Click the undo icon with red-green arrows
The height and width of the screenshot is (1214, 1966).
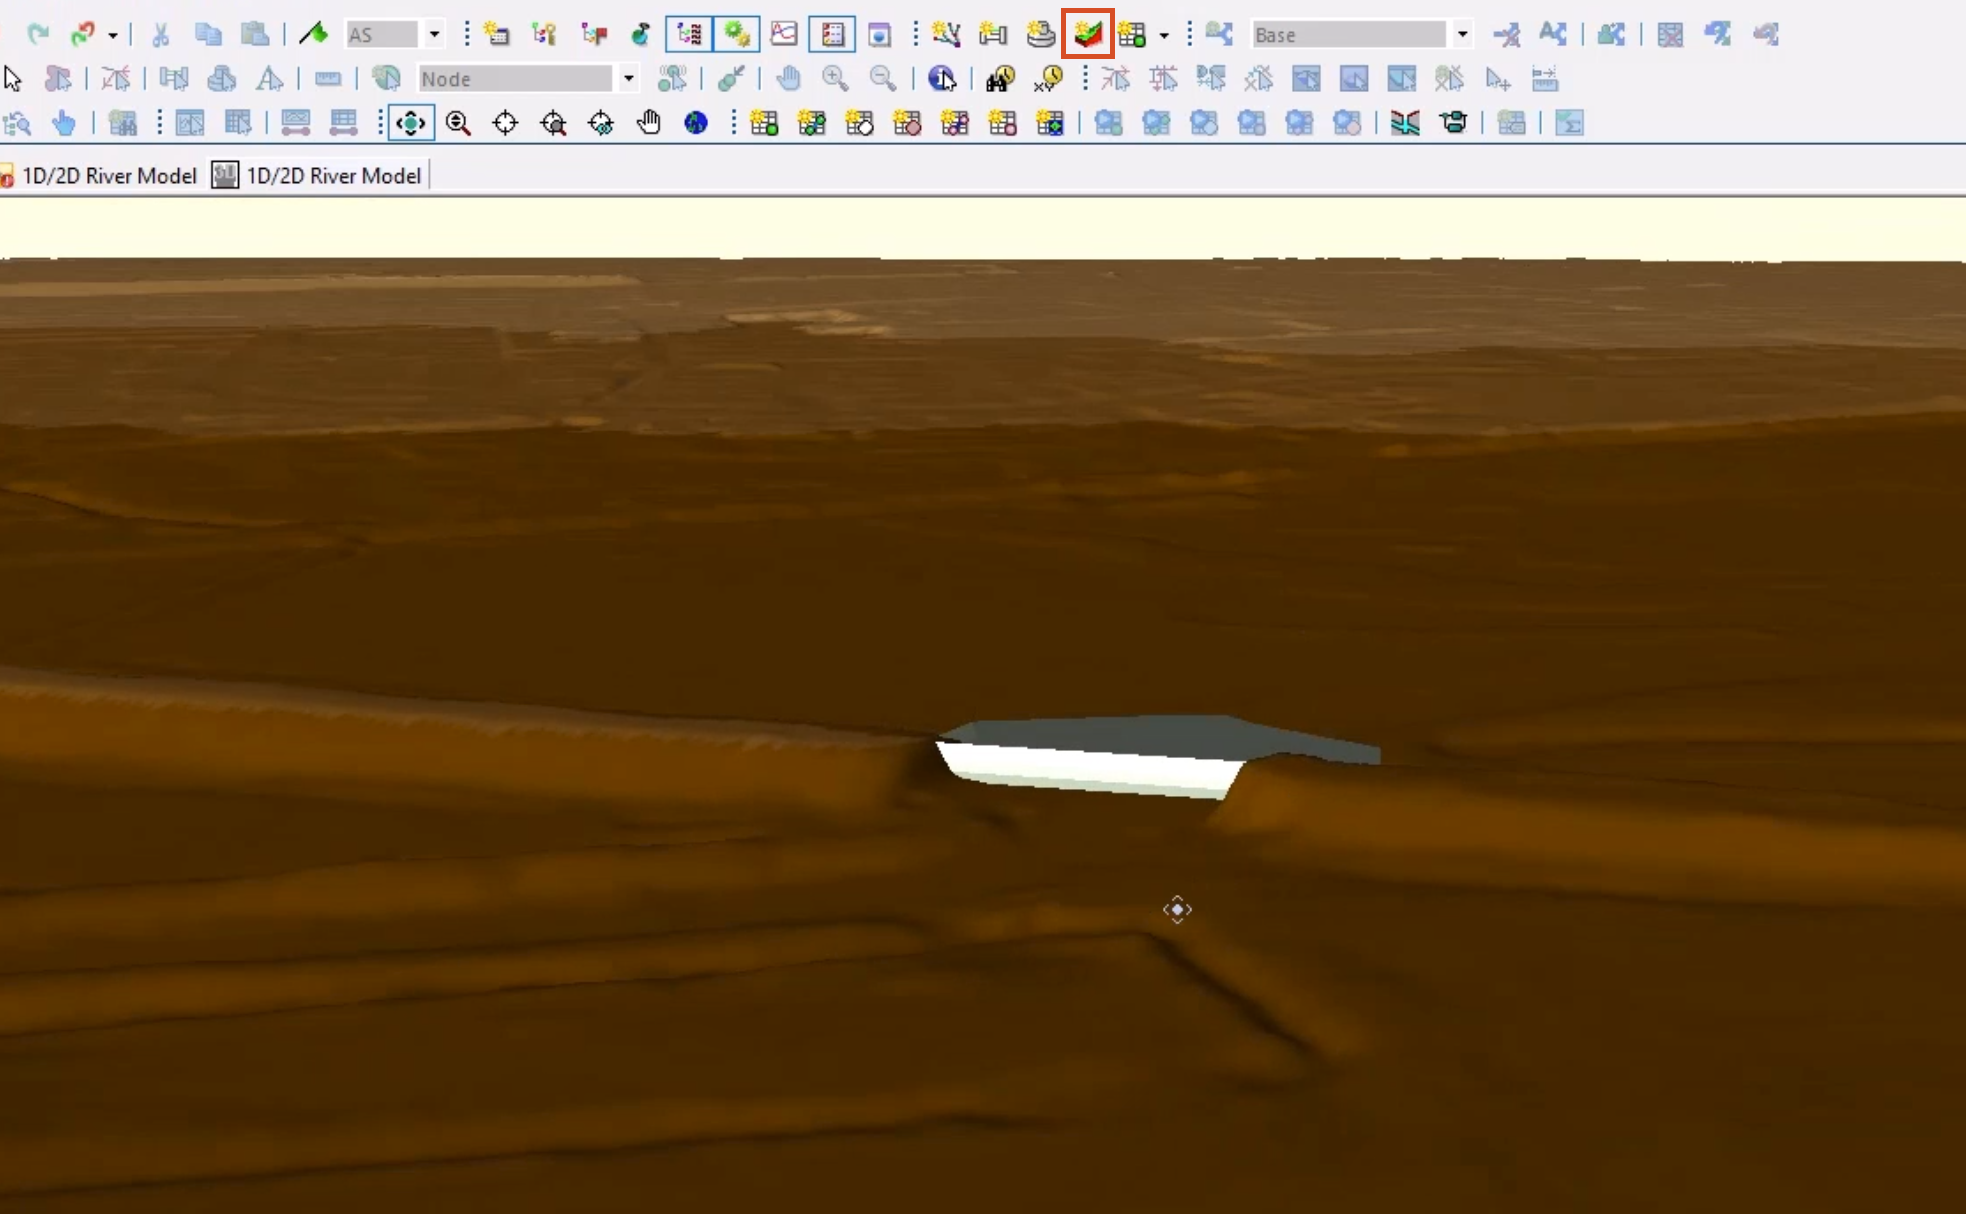(x=83, y=34)
